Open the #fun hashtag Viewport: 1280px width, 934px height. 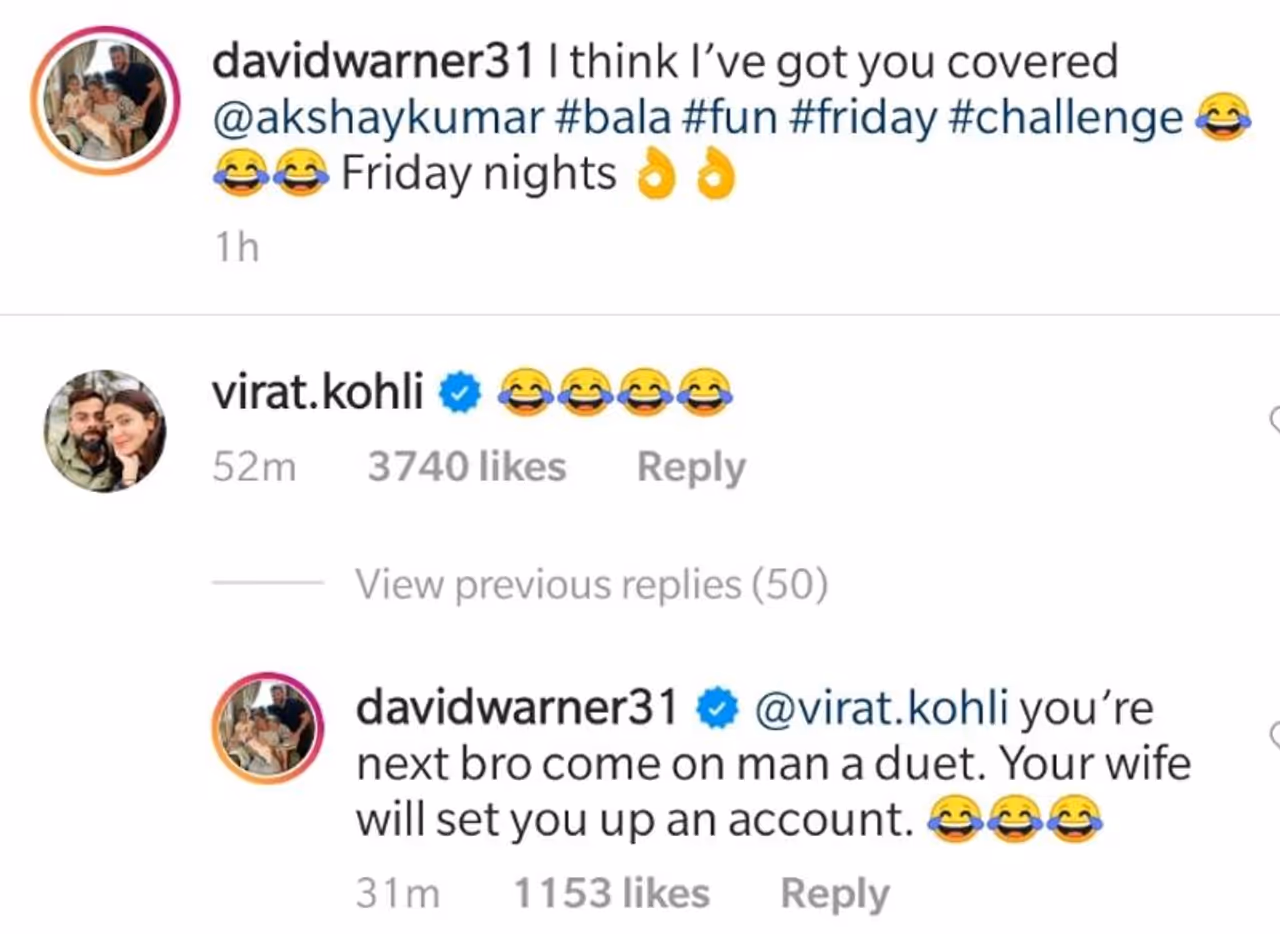point(729,118)
